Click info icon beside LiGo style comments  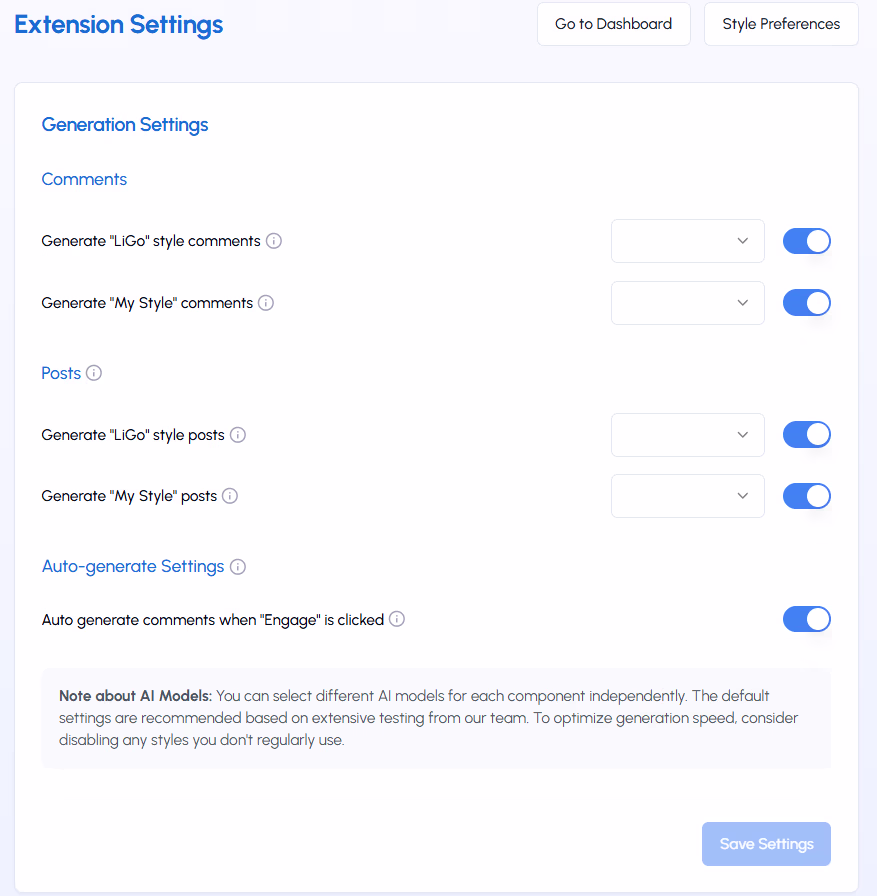(274, 241)
